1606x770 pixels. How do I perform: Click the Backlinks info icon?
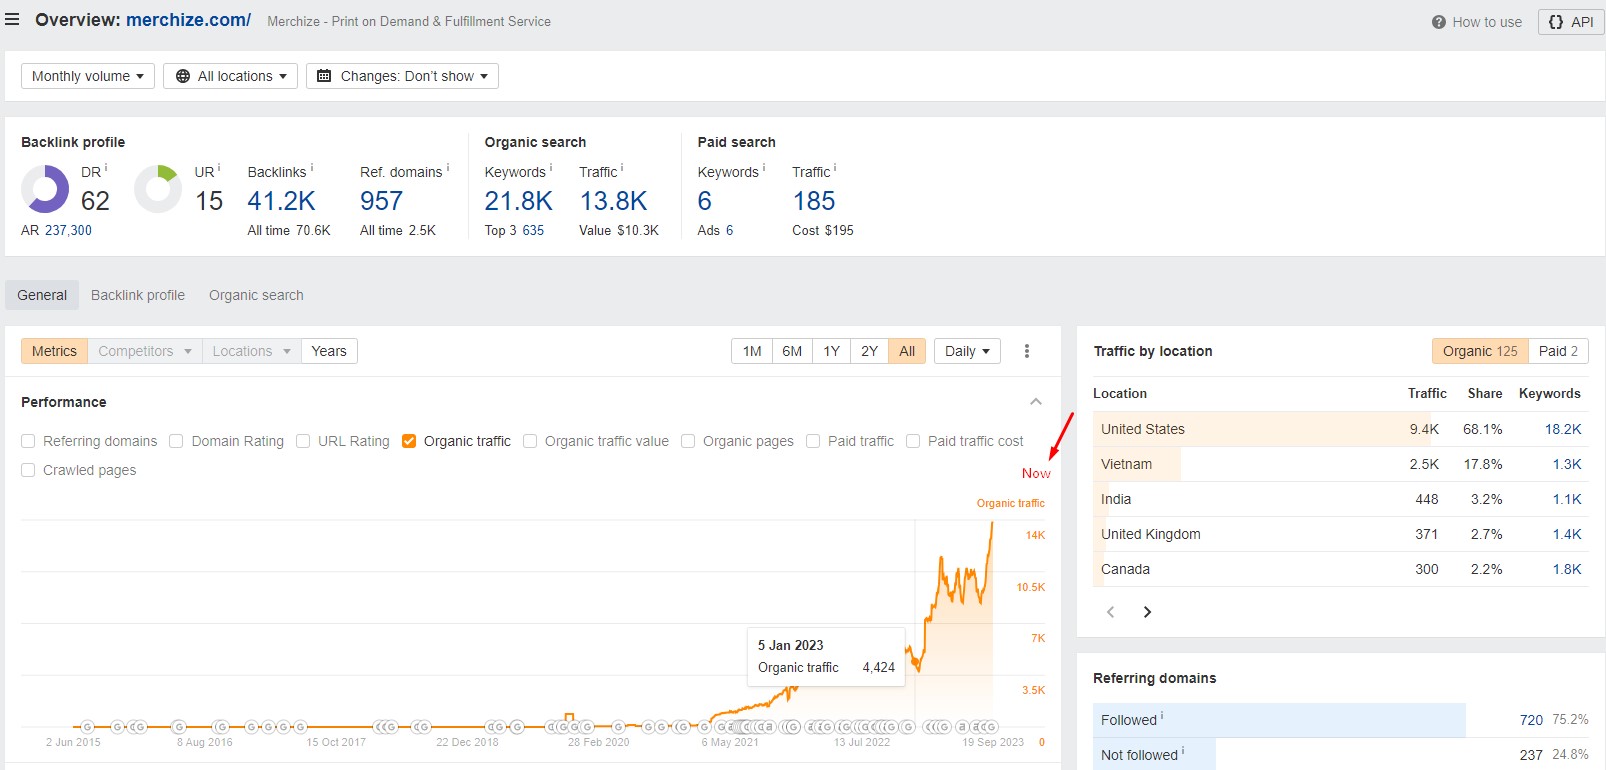(312, 168)
